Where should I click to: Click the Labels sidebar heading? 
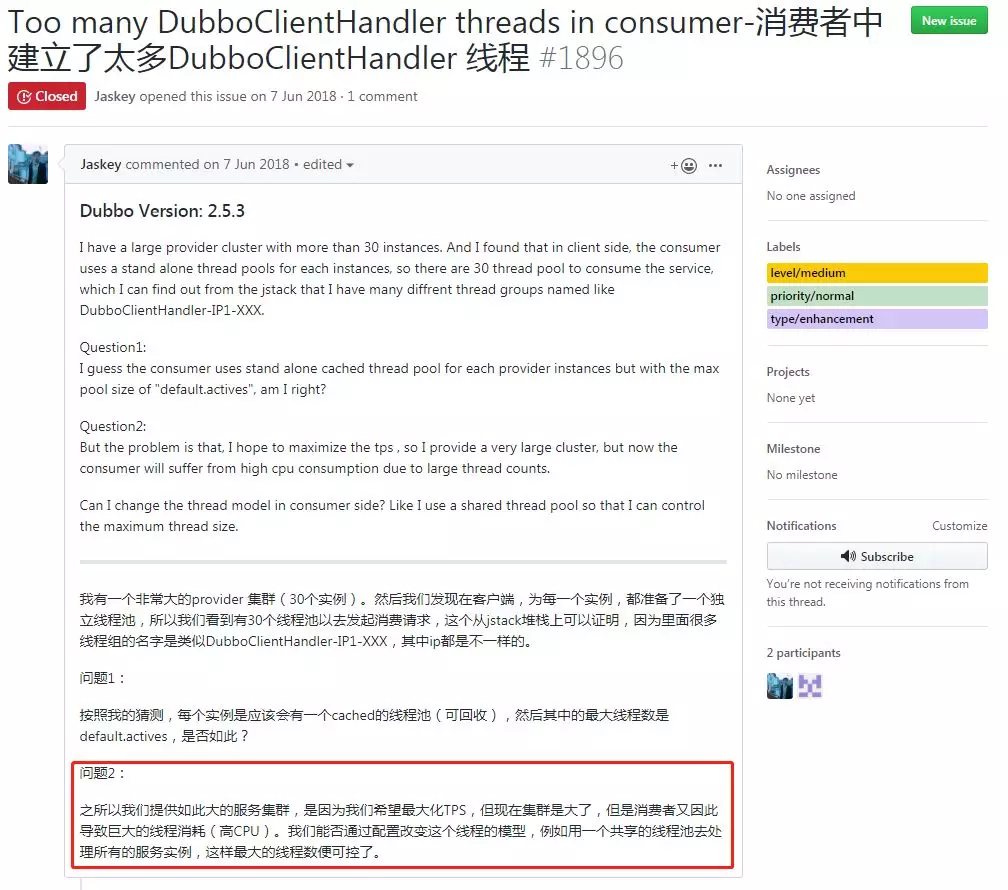[x=783, y=247]
